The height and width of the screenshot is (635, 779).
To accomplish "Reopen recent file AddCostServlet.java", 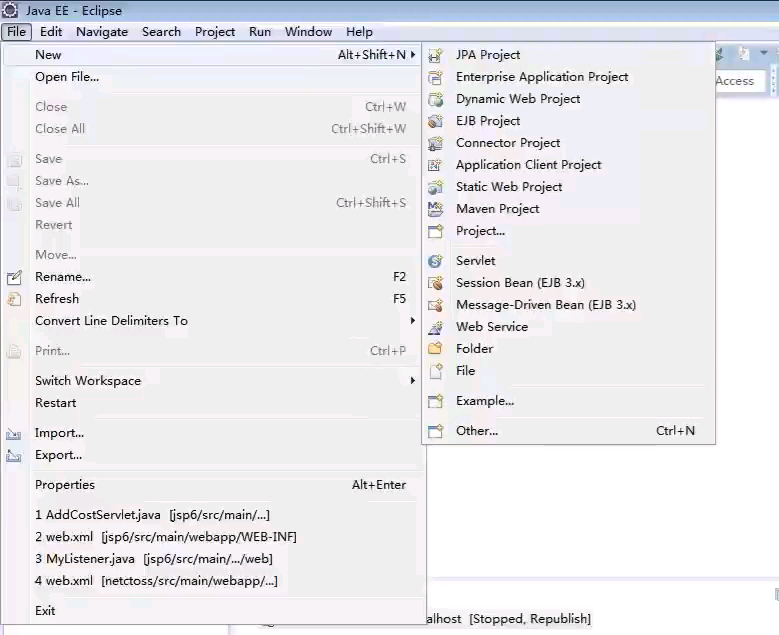I will [213, 515].
